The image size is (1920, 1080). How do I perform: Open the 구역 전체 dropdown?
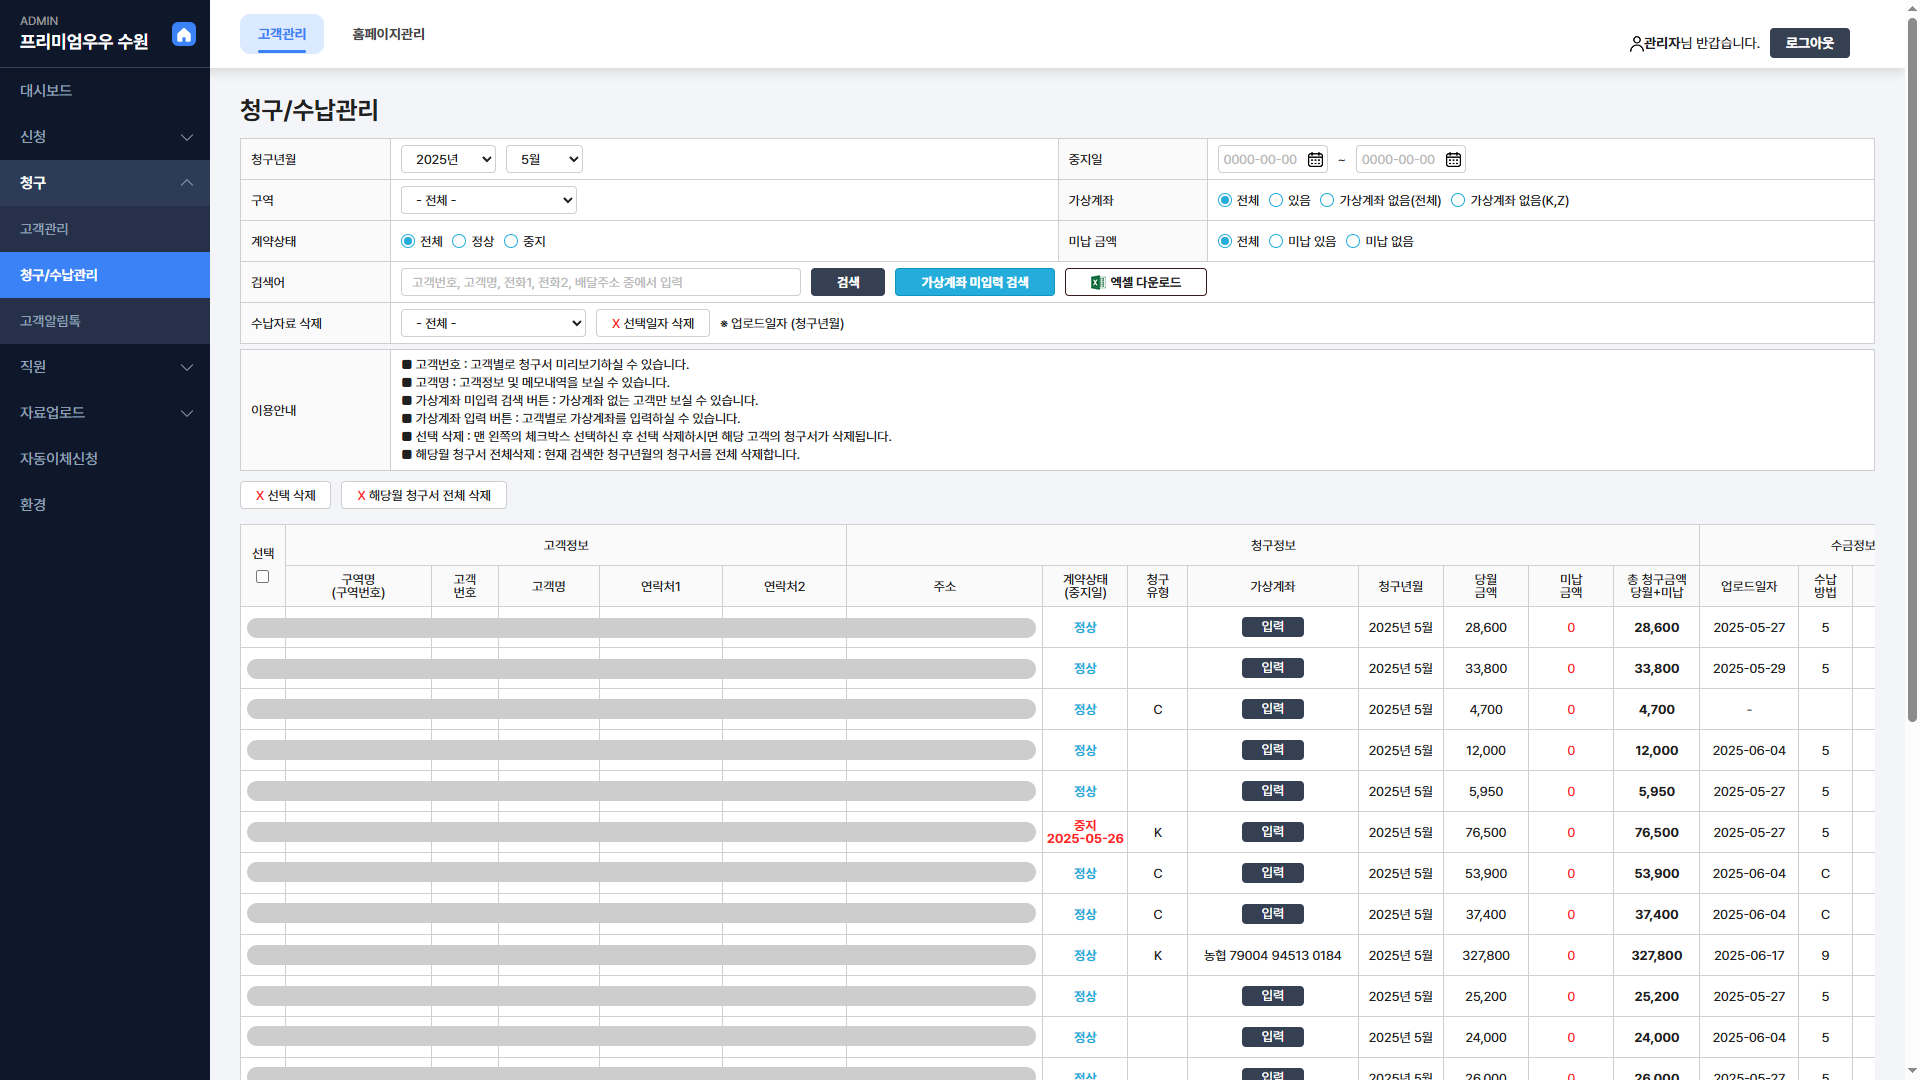click(488, 201)
